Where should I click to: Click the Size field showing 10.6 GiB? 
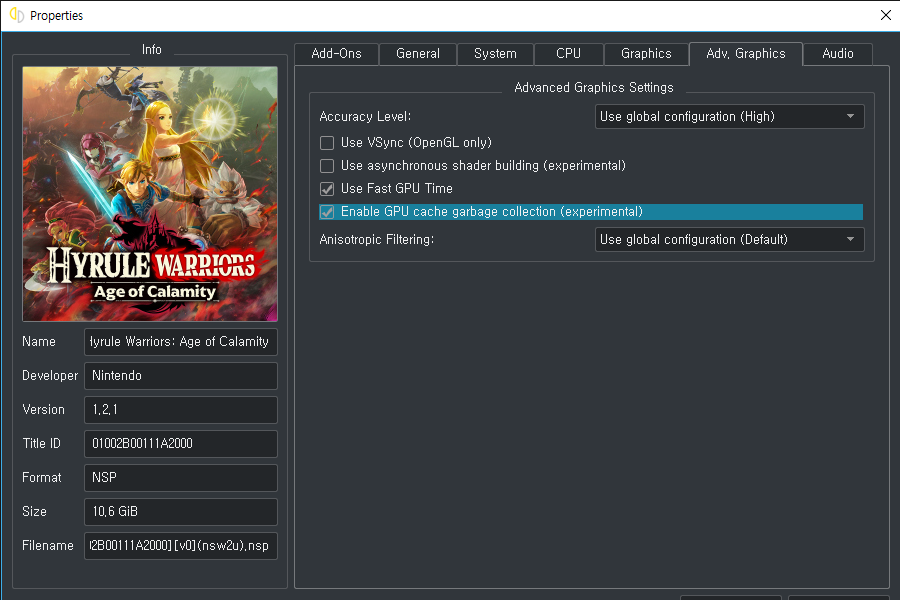tap(181, 512)
